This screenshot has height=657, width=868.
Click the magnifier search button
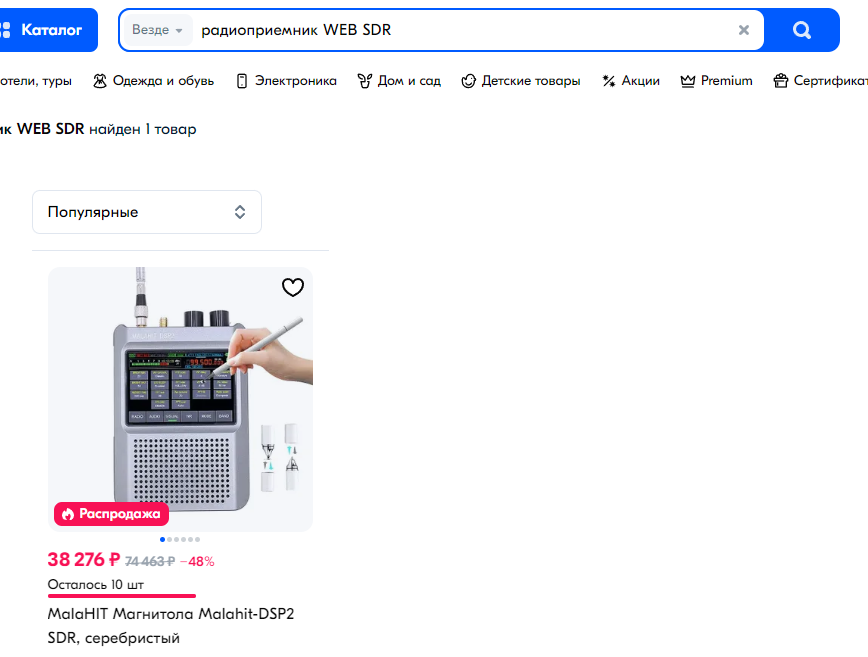pyautogui.click(x=802, y=30)
